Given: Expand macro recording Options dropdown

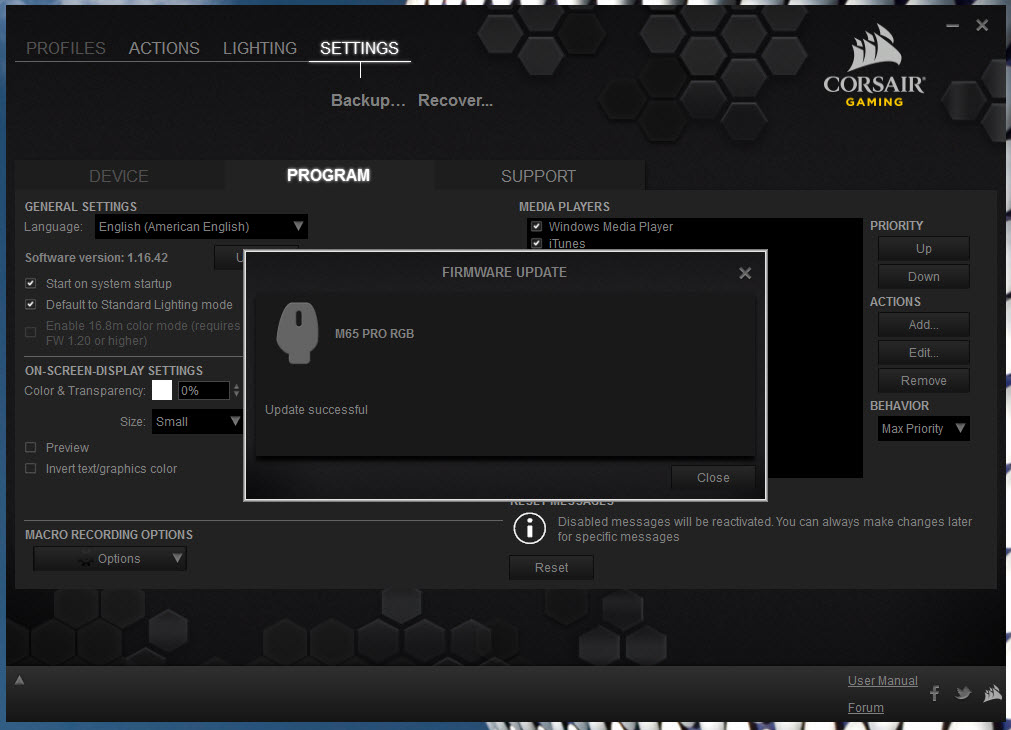Looking at the screenshot, I should click(x=110, y=558).
